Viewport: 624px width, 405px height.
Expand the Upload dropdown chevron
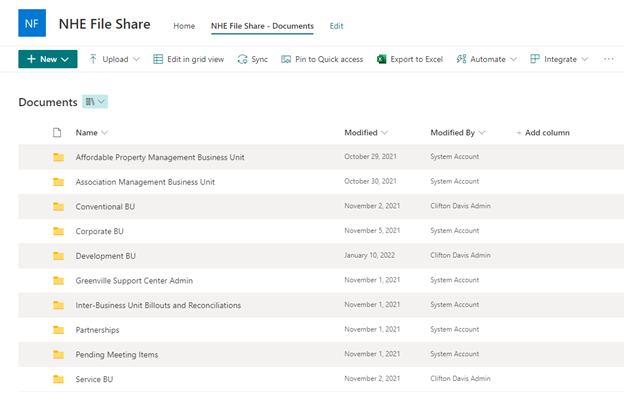136,59
